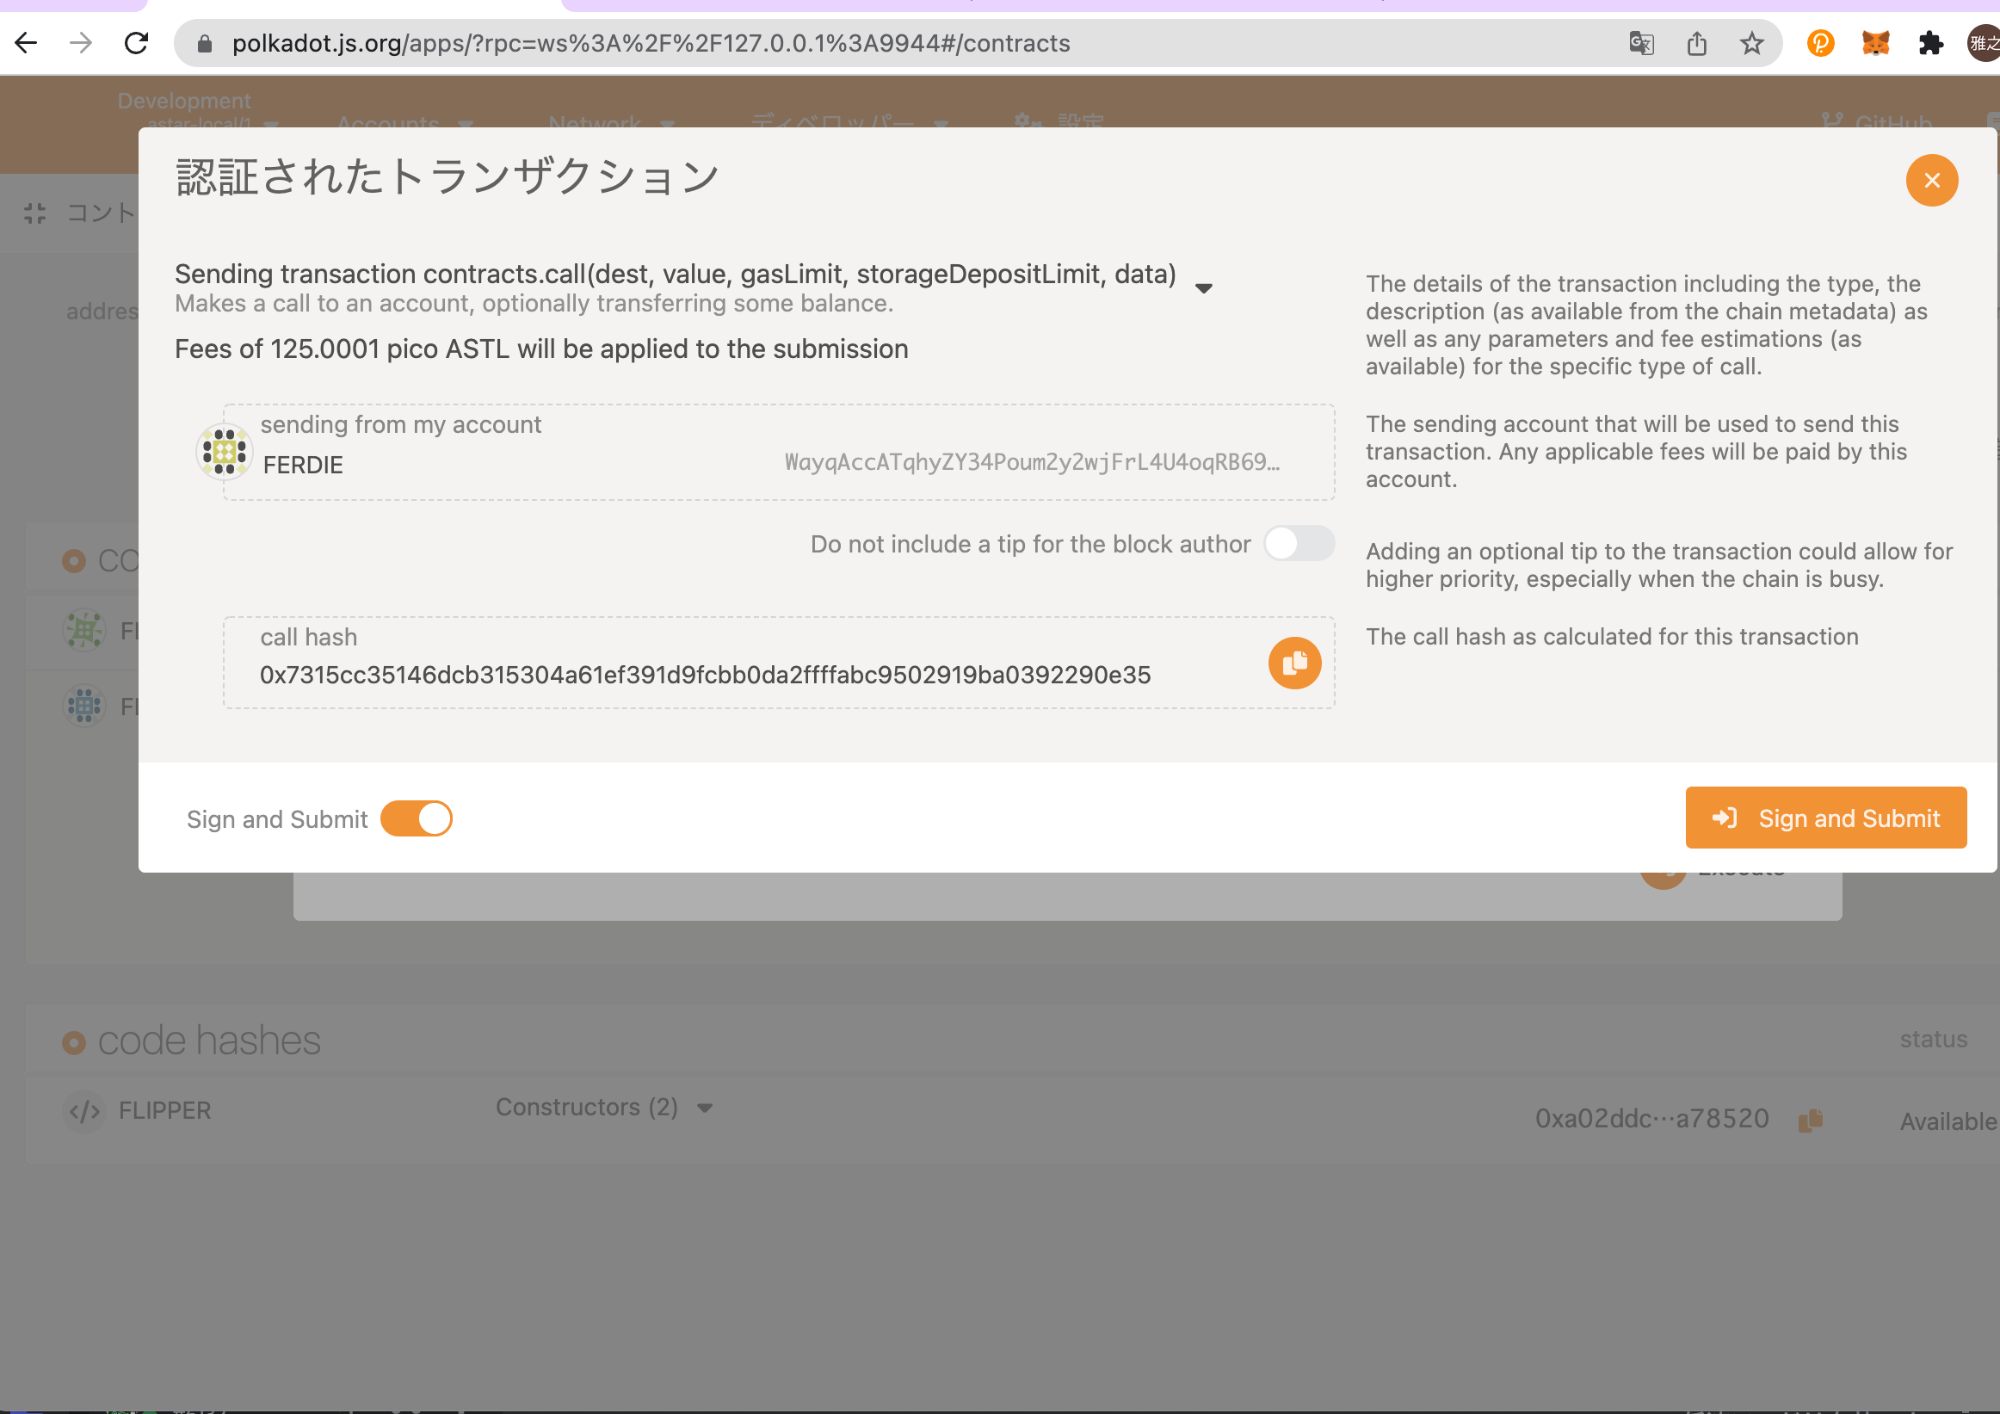Copy the 0xa02ddc…a78520 code hash
This screenshot has height=1414, width=2000.
point(1810,1120)
